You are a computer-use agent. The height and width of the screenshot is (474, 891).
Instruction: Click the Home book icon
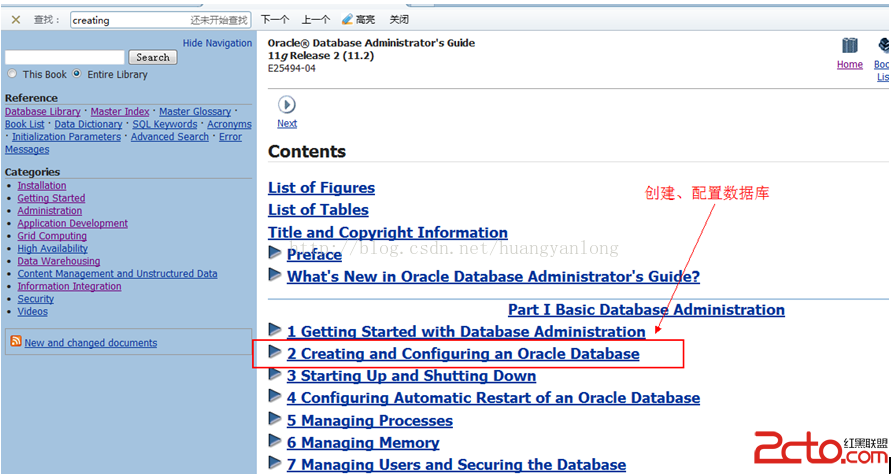[850, 46]
